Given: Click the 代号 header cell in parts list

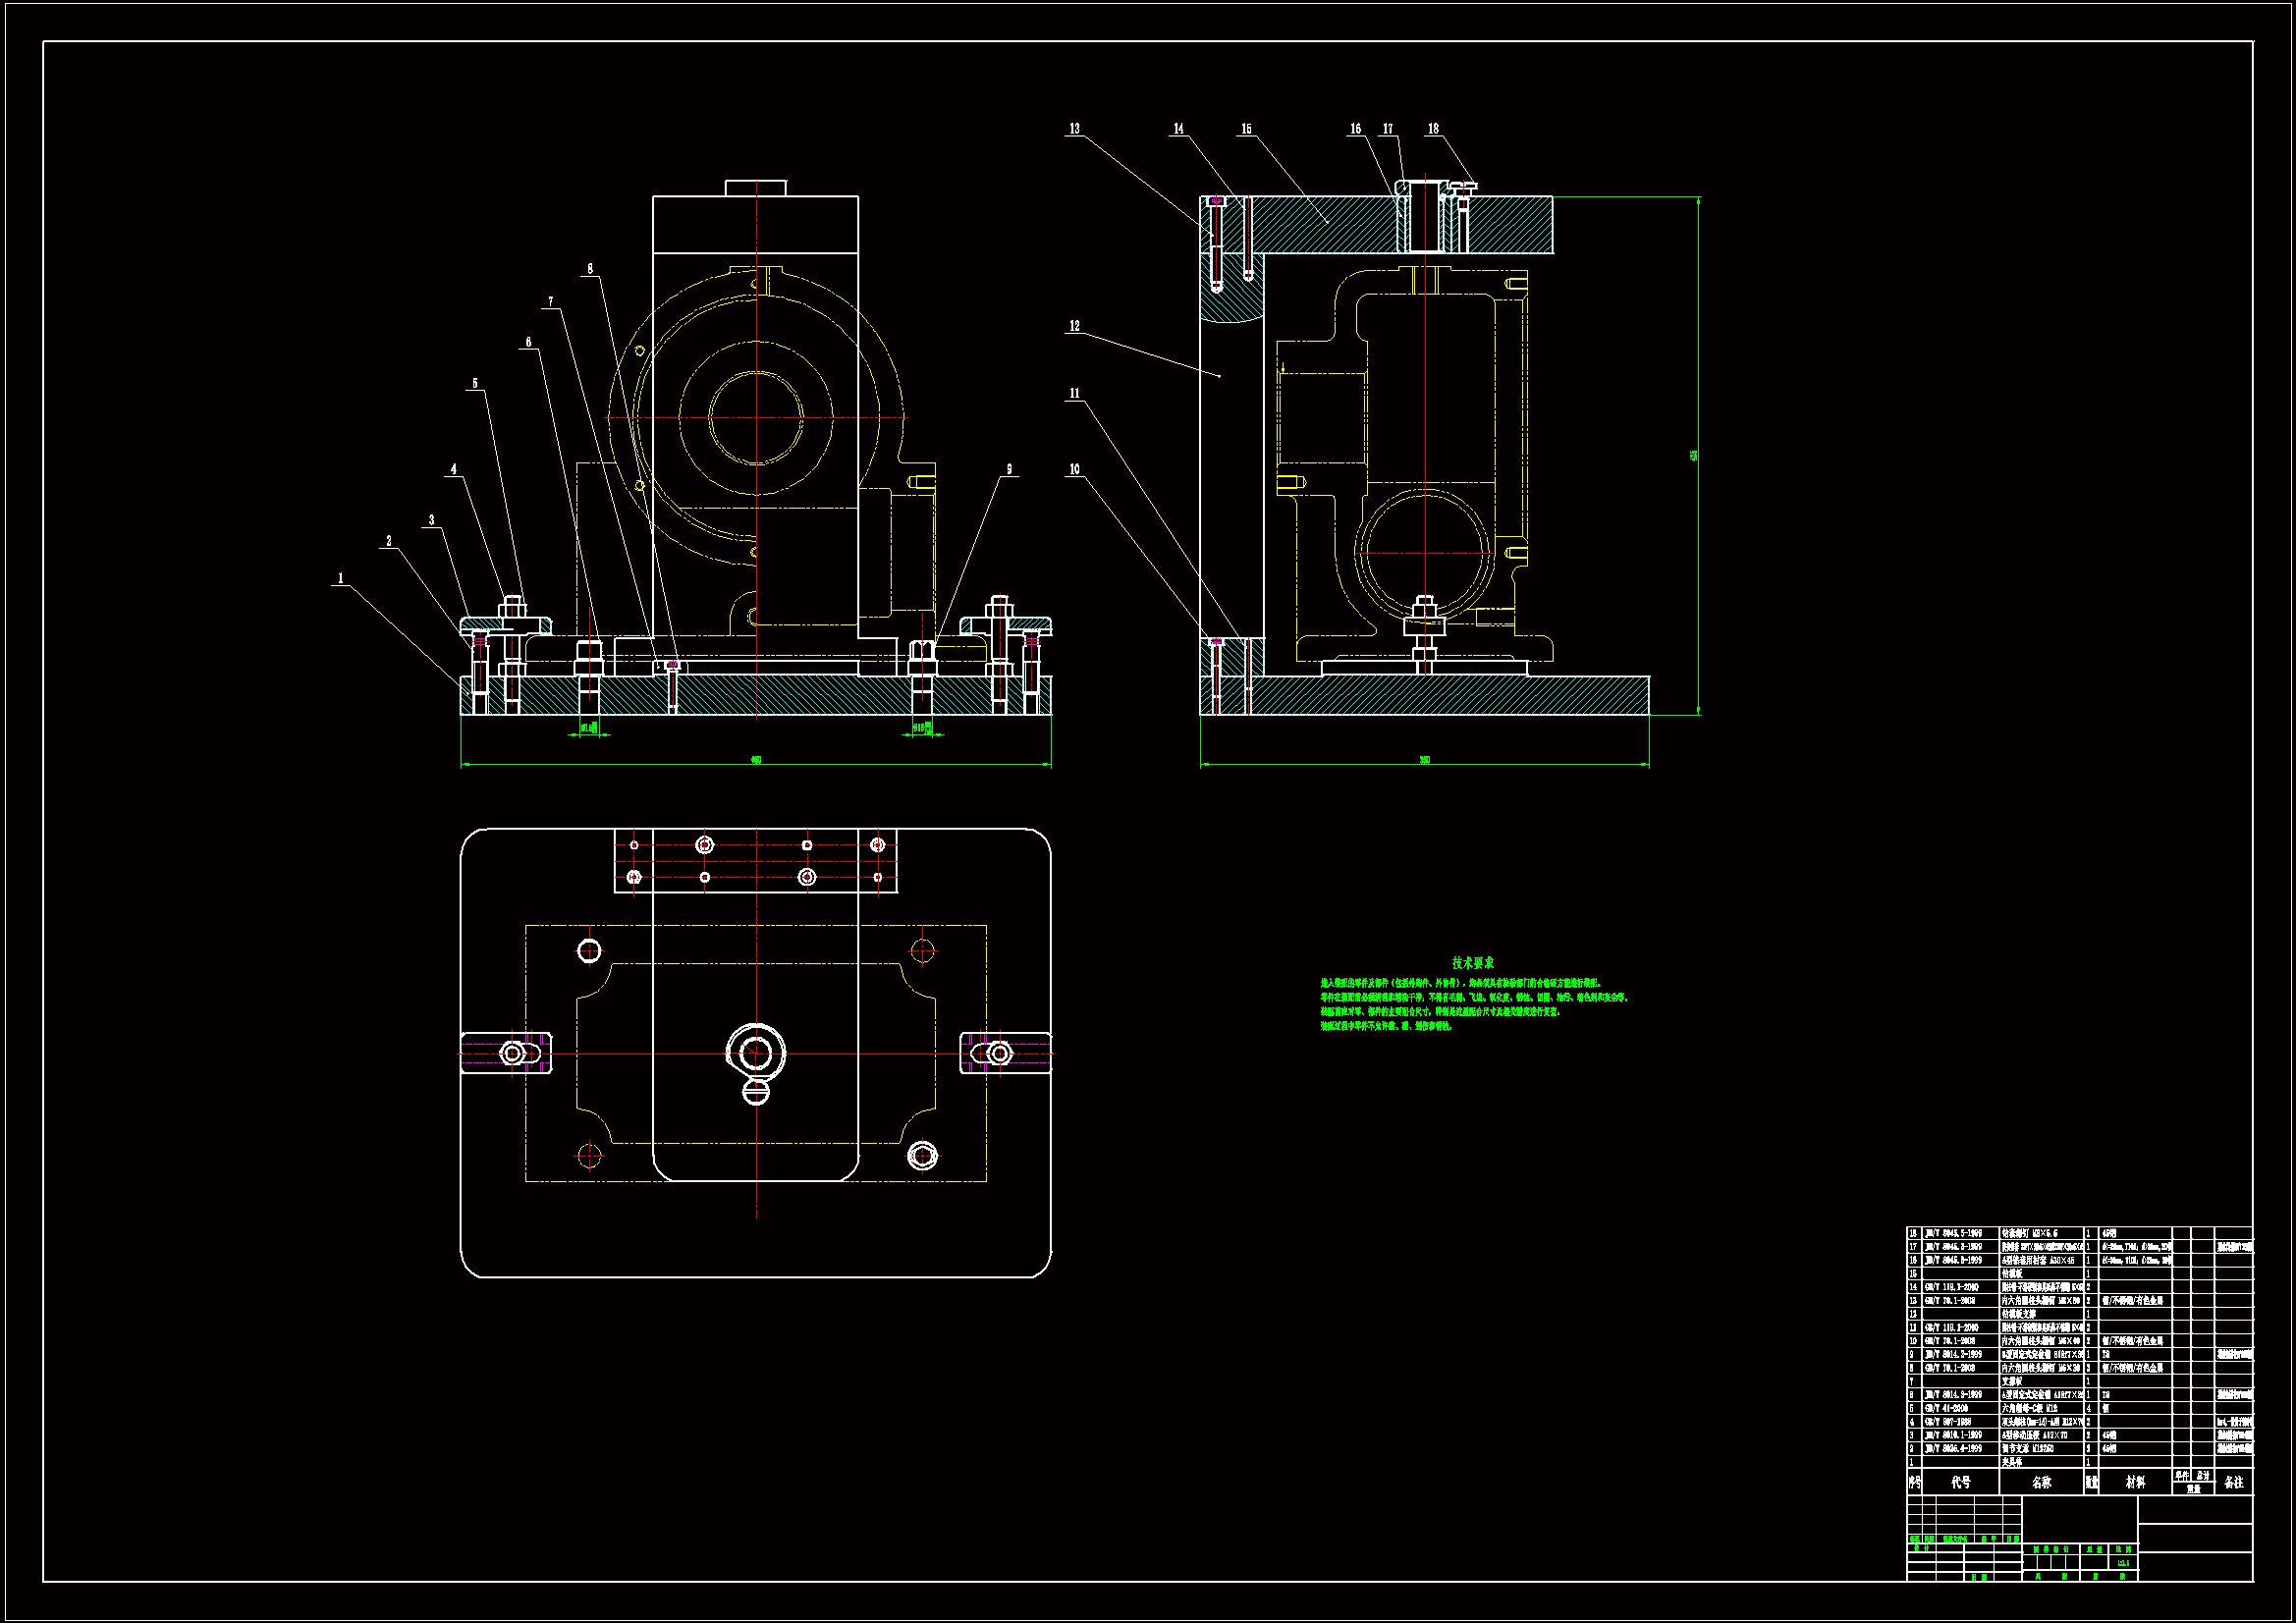Looking at the screenshot, I should point(1960,1482).
